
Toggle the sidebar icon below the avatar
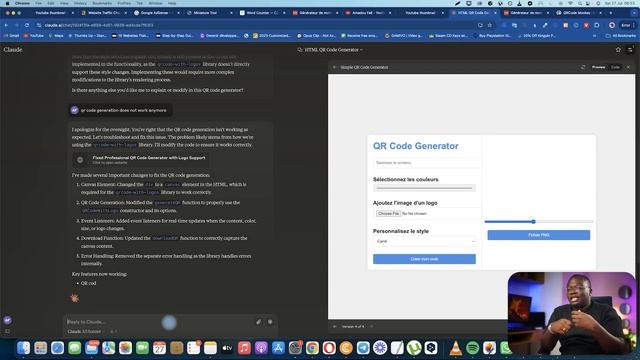(7, 331)
